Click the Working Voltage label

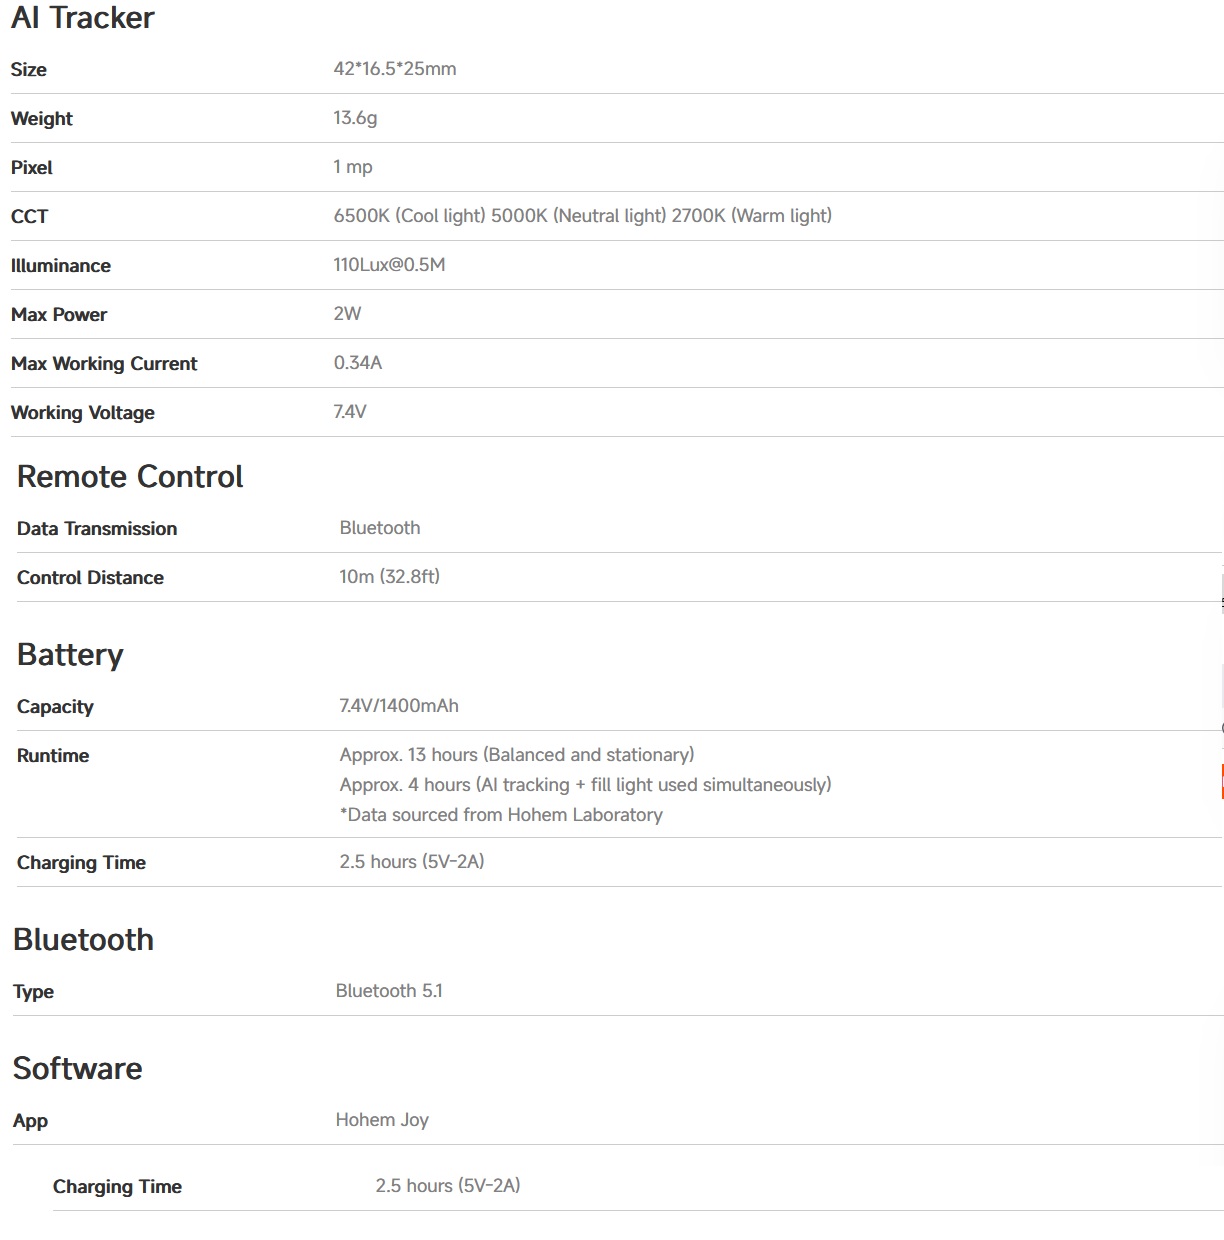click(x=83, y=413)
